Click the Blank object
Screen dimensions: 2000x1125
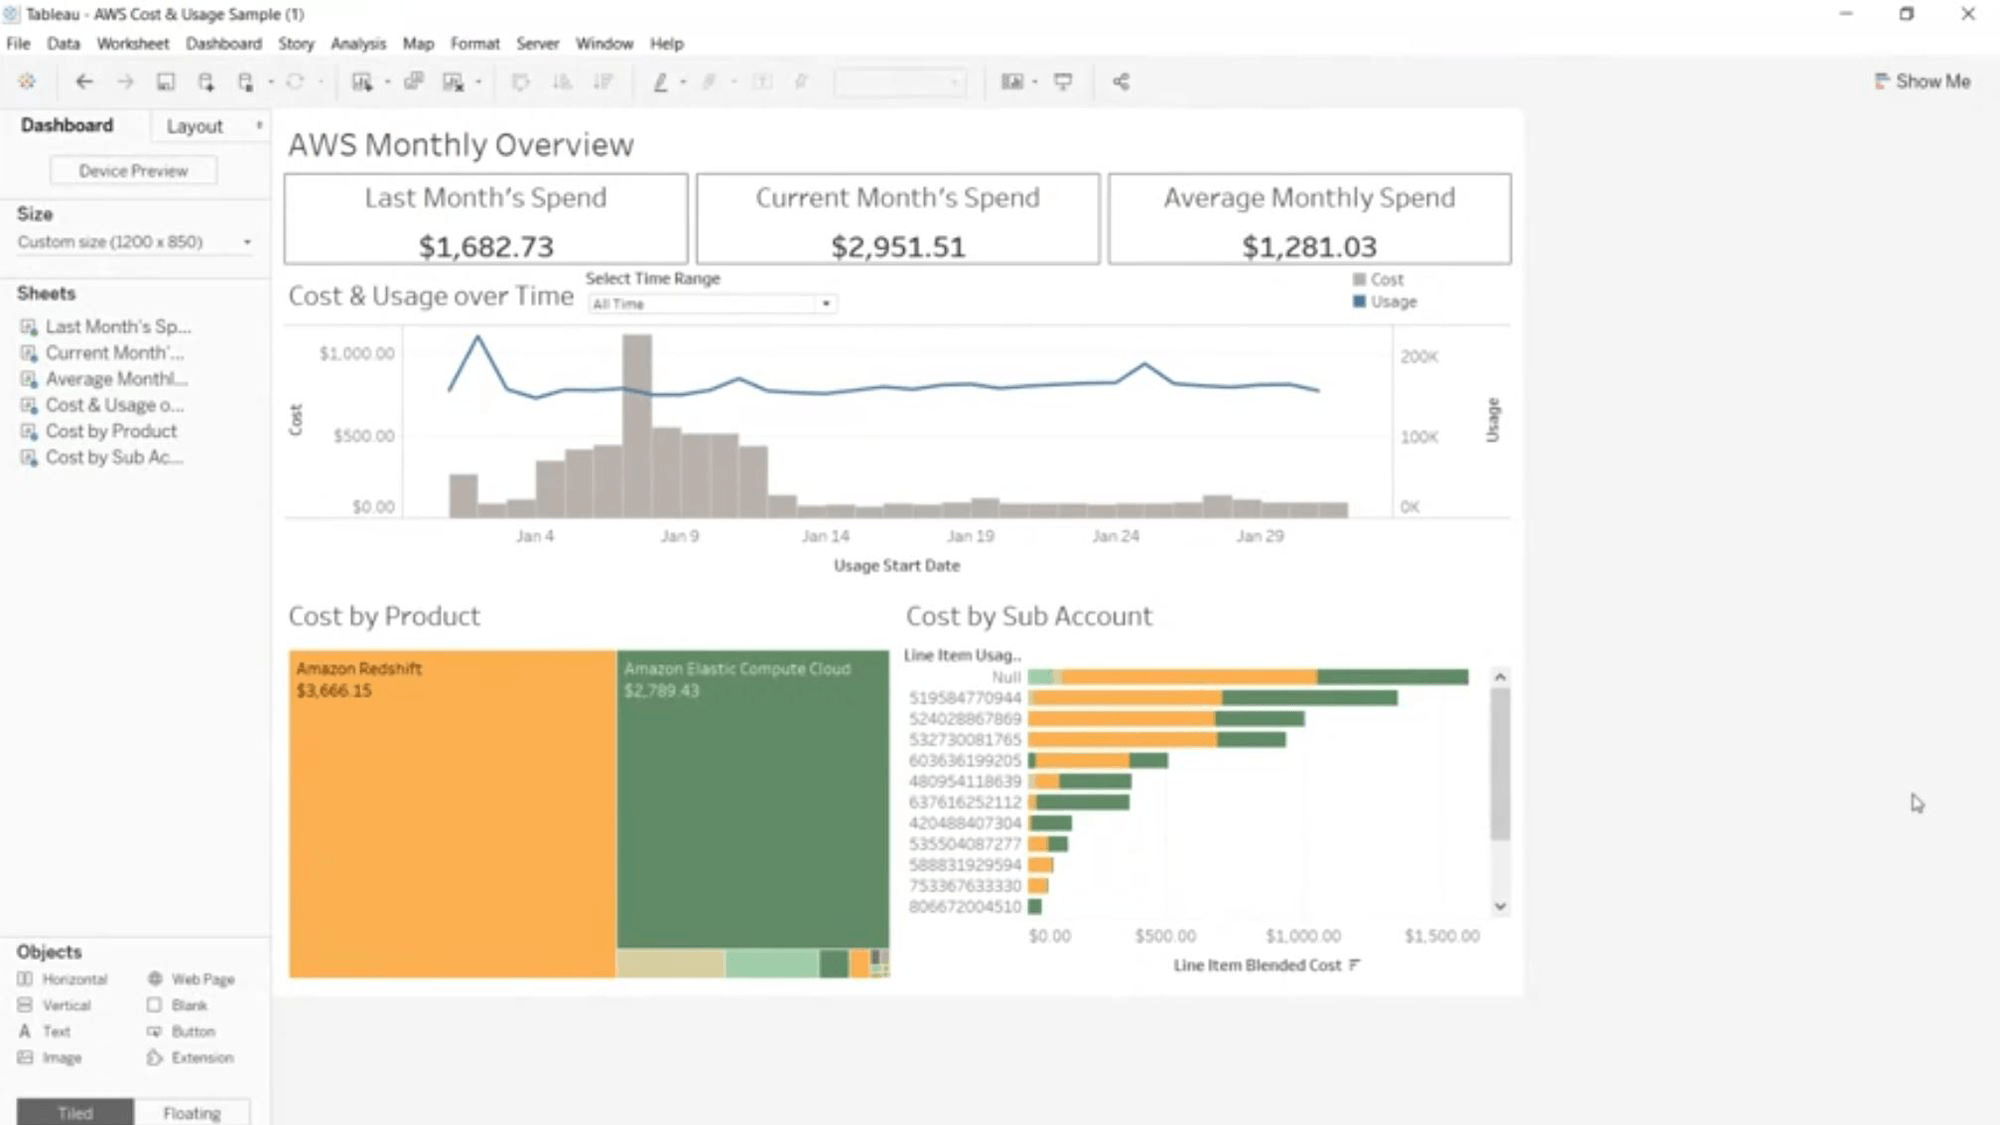pos(177,1005)
